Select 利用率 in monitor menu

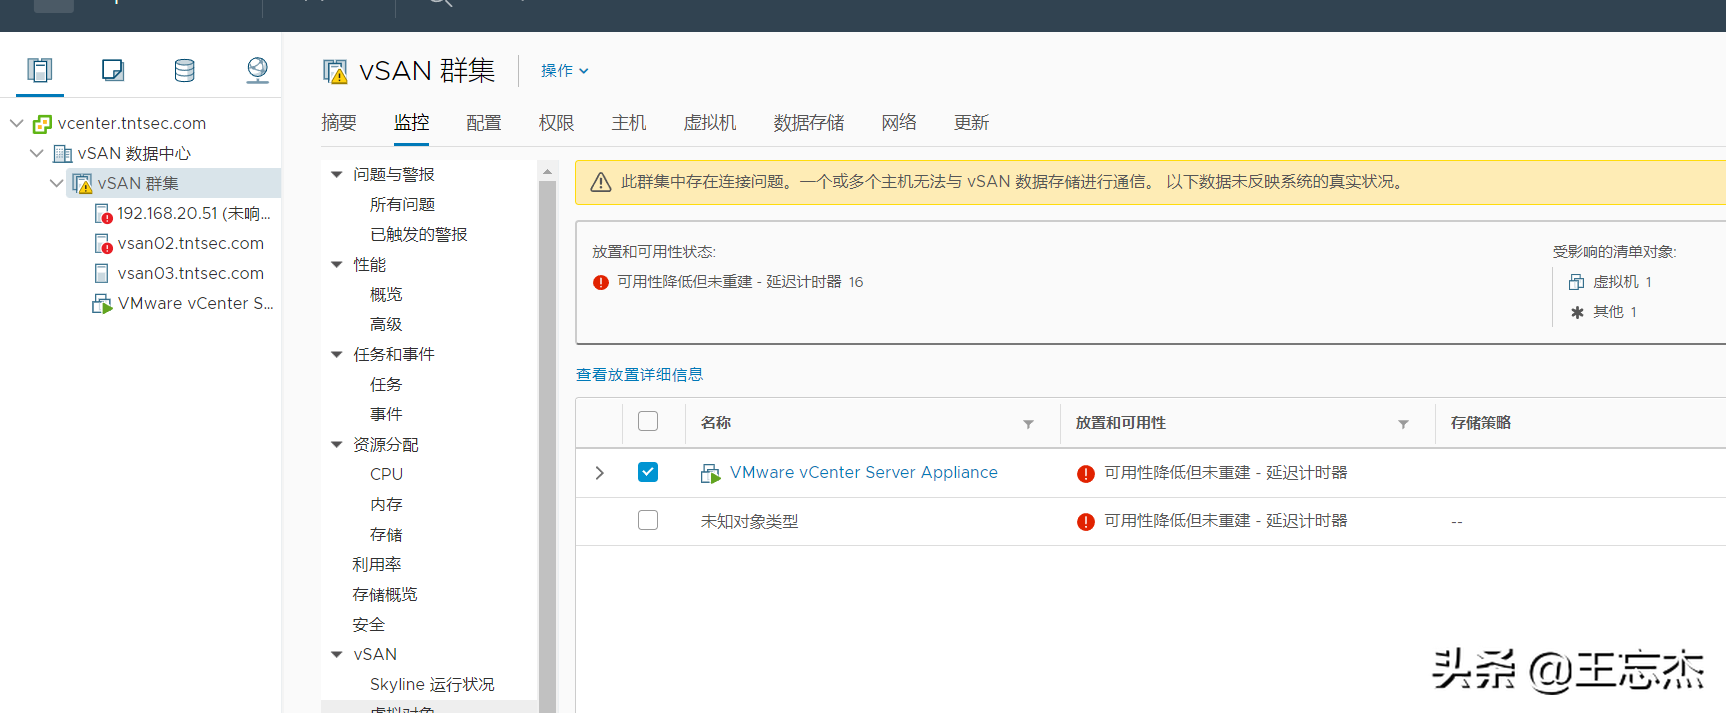[x=376, y=564]
